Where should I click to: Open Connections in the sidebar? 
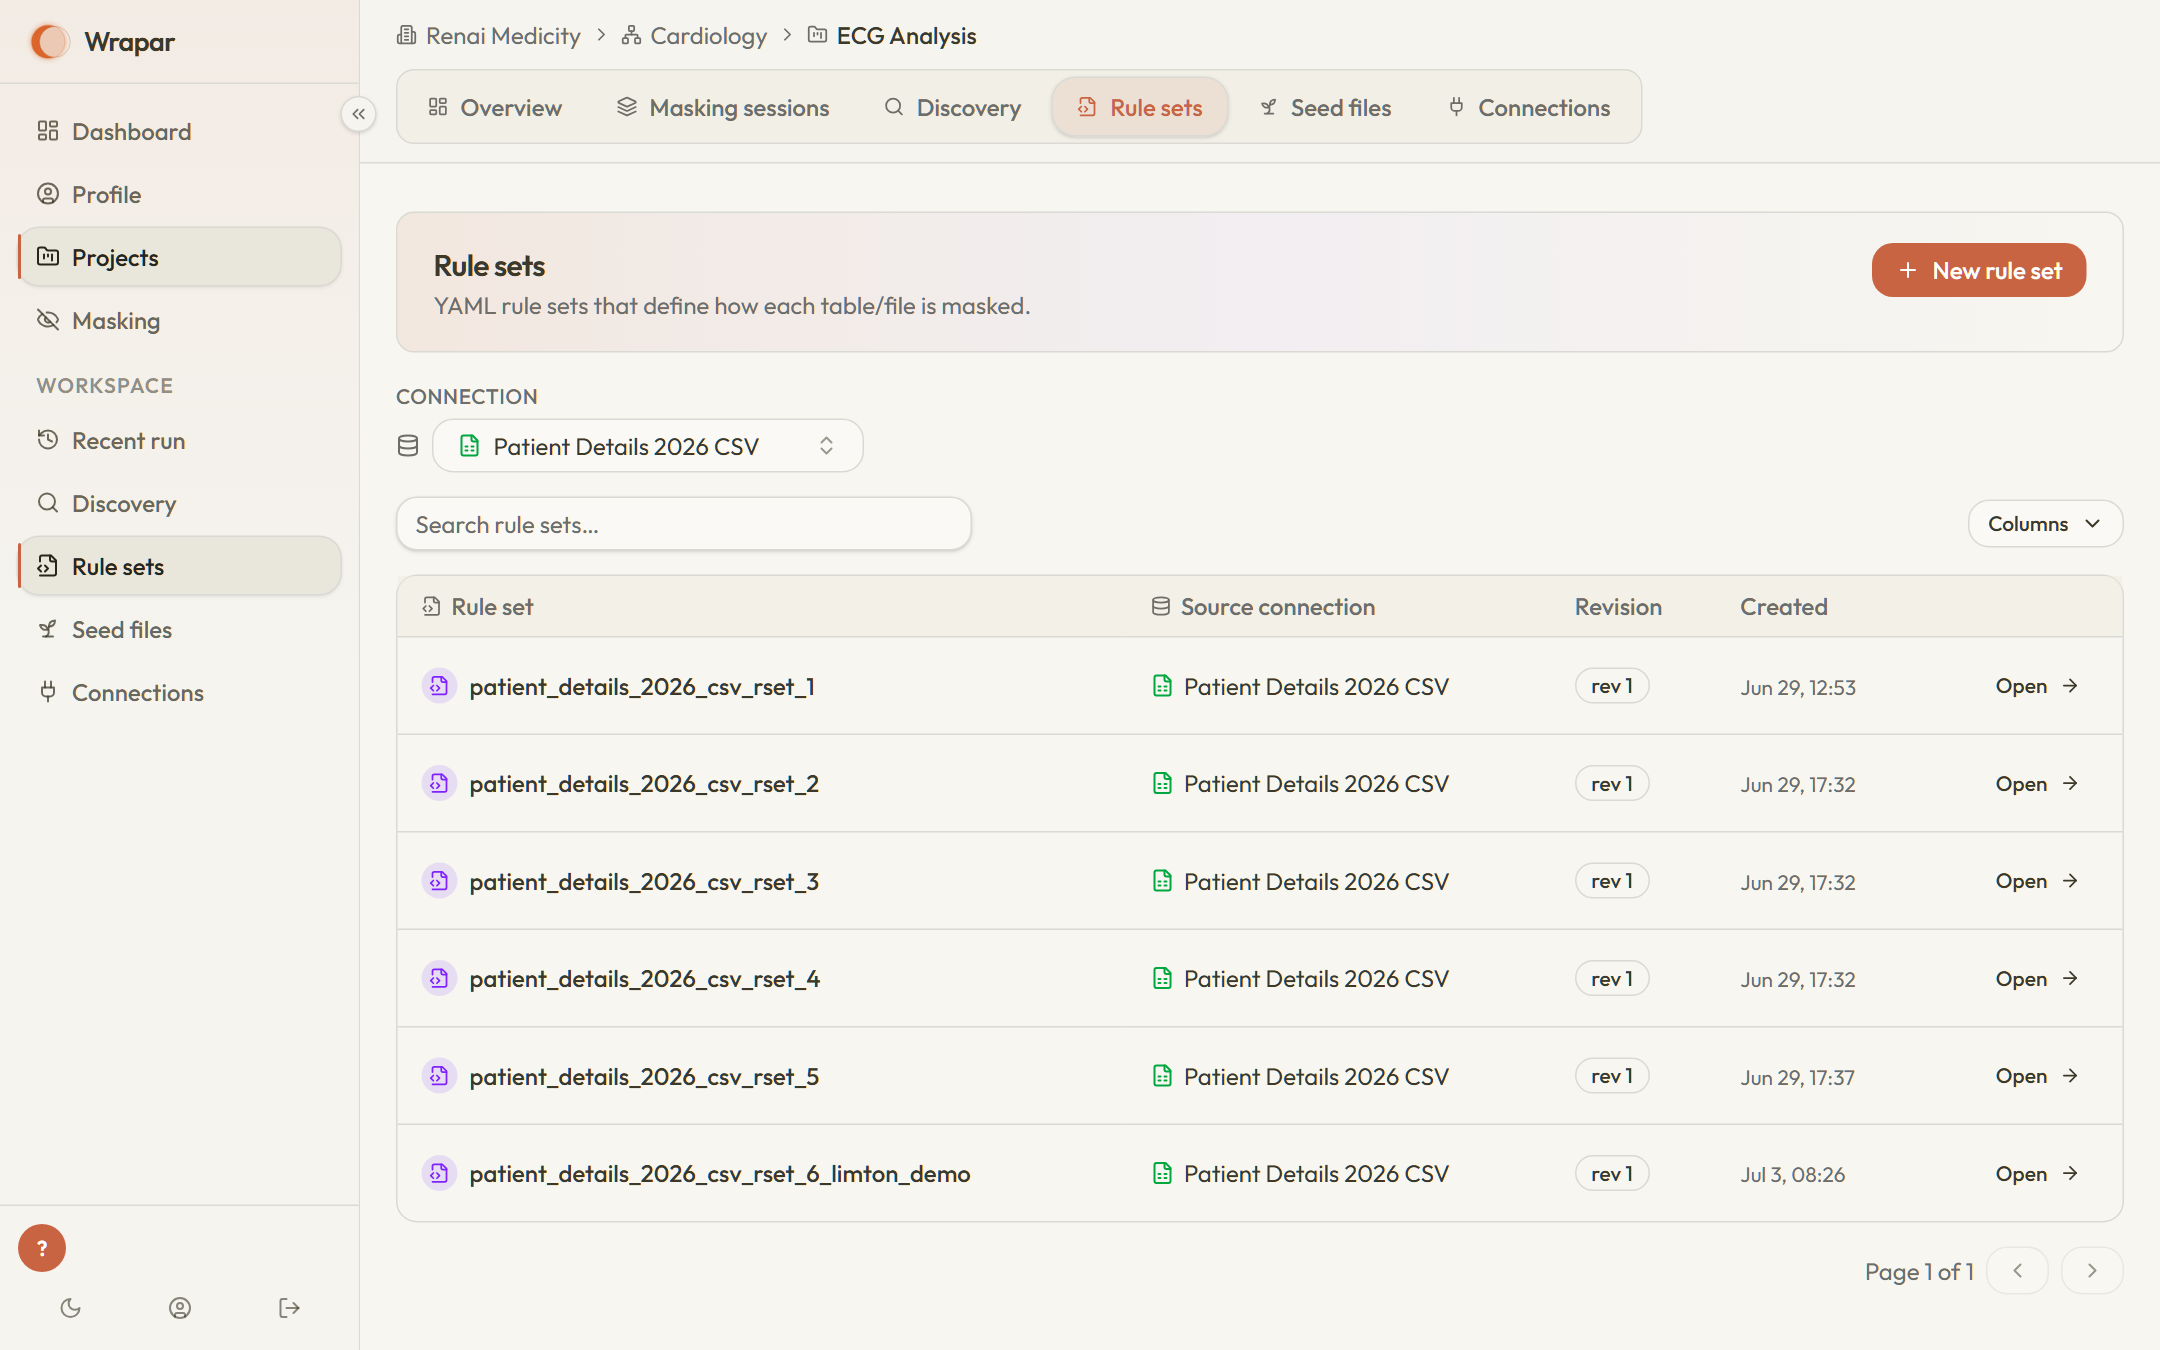[180, 692]
